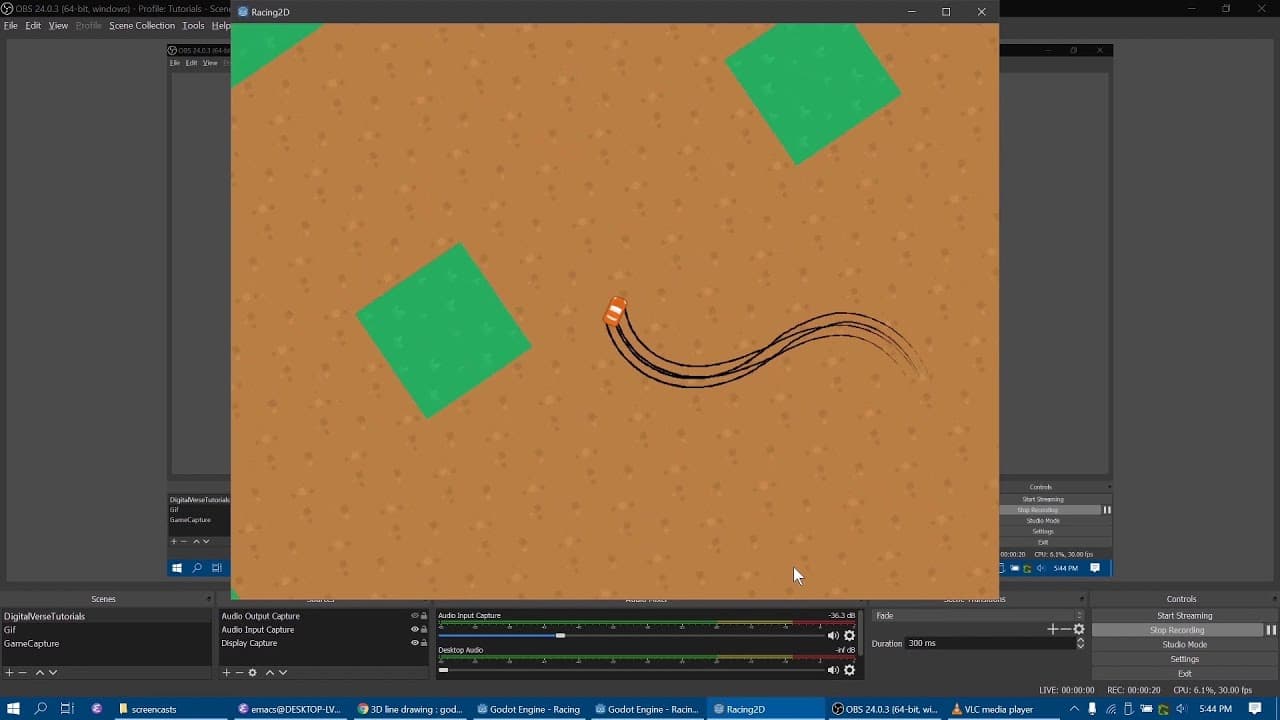1280x720 pixels.
Task: Move the source up in the Sources list
Action: pyautogui.click(x=270, y=673)
